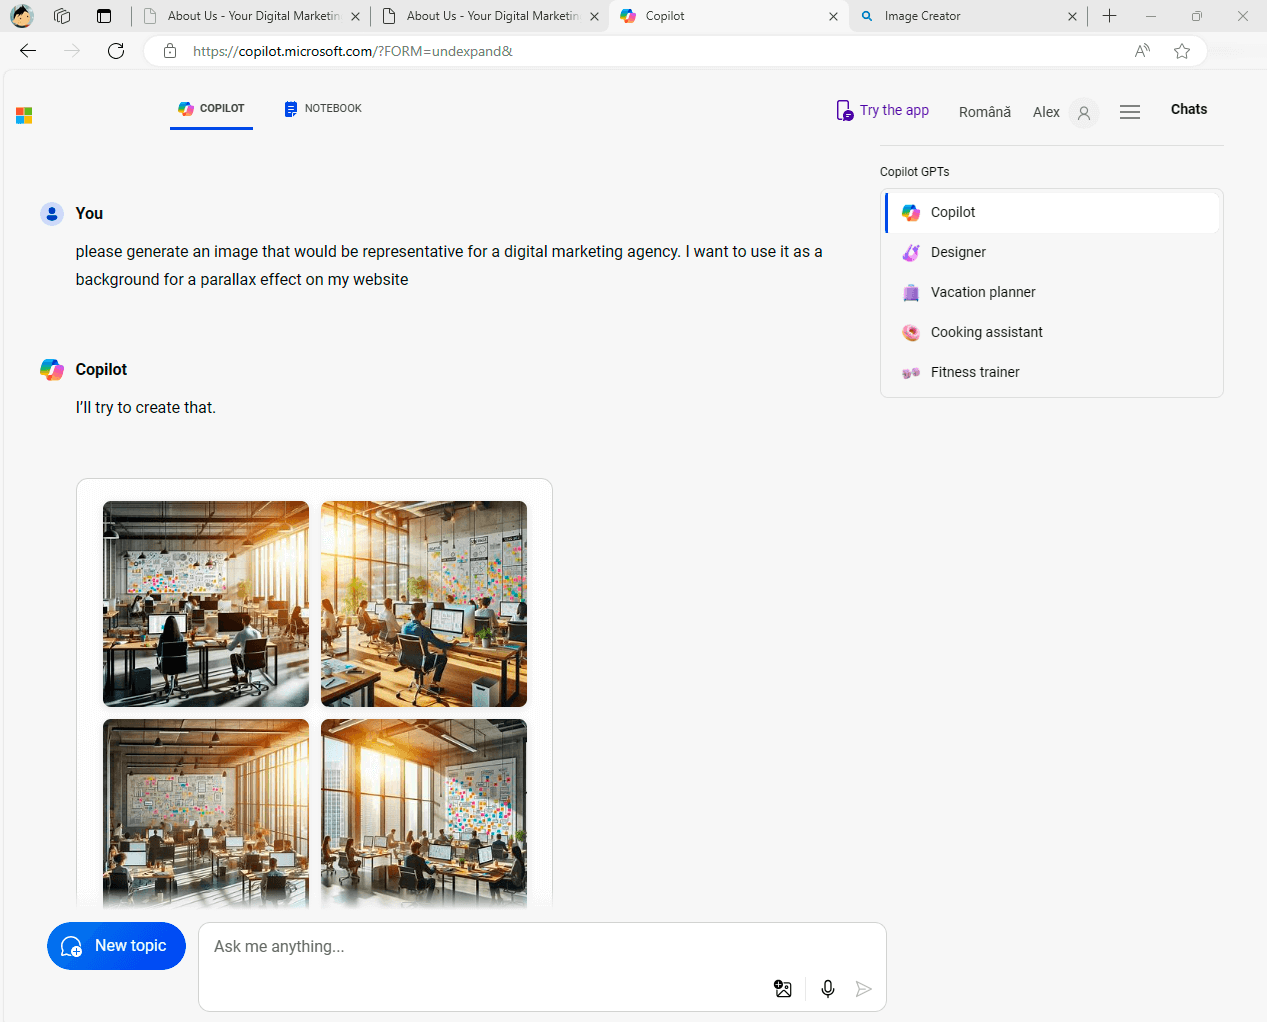Viewport: 1267px width, 1022px height.
Task: Add page to favorites star
Action: coord(1182,51)
